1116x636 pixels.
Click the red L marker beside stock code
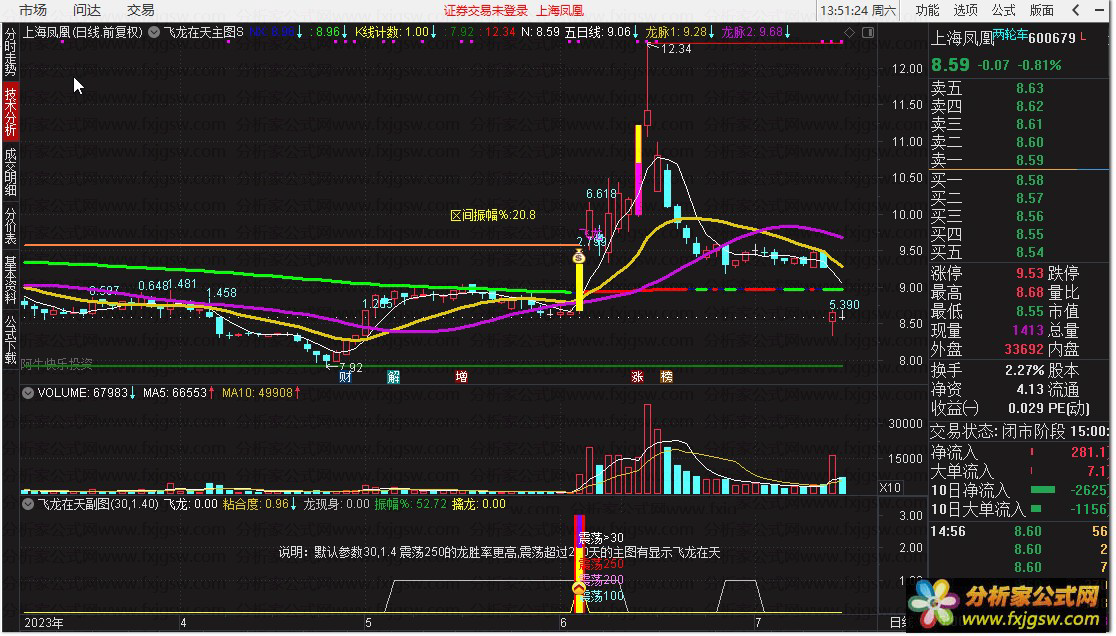point(1083,36)
